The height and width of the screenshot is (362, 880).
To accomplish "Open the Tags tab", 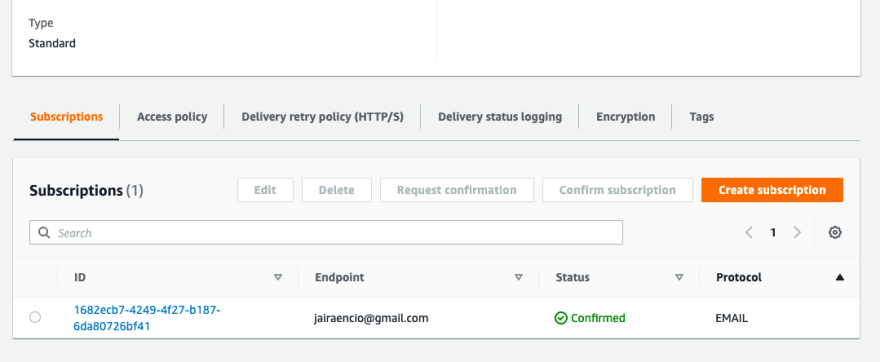I will pyautogui.click(x=702, y=117).
